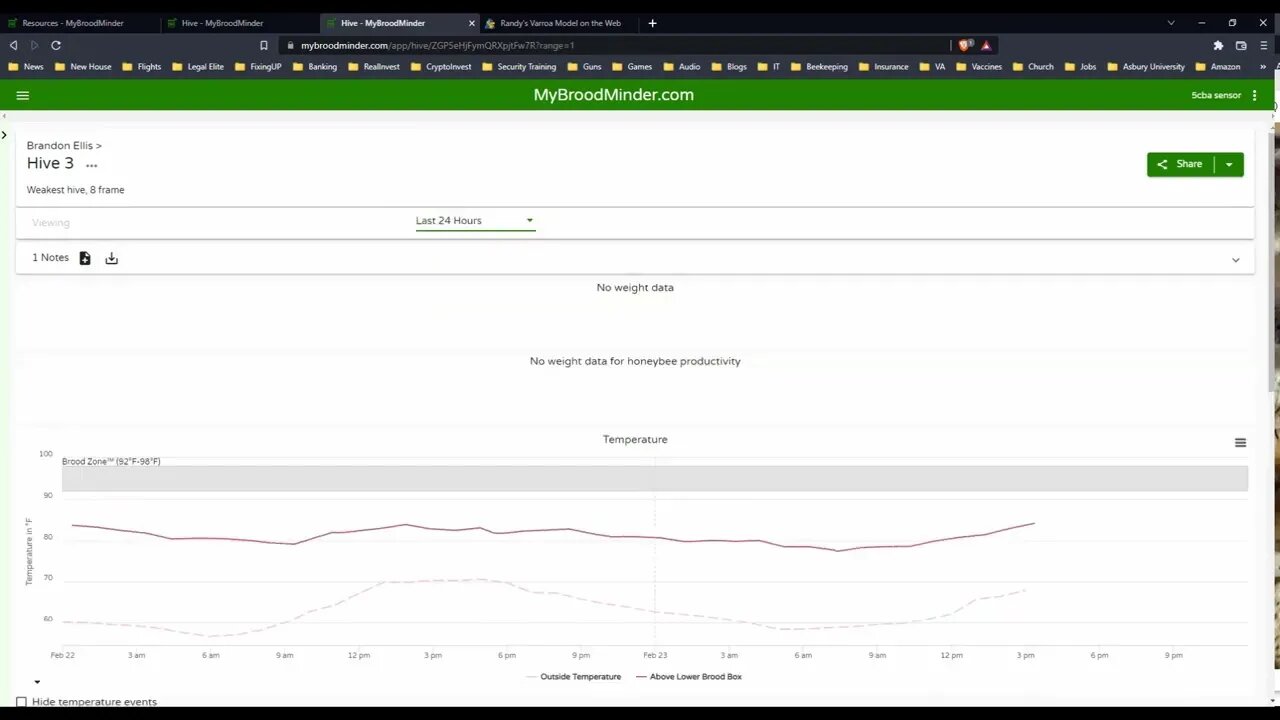Open the Hive 3 ellipsis options
Image resolution: width=1280 pixels, height=720 pixels.
(92, 165)
